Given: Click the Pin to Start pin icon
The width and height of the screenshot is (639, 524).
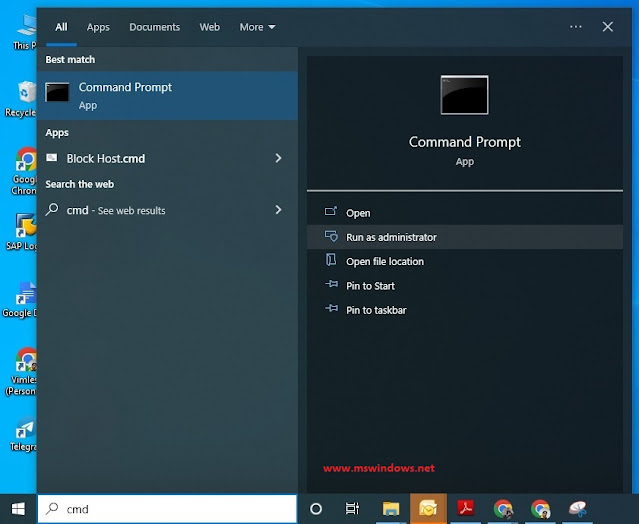Looking at the screenshot, I should [x=331, y=284].
